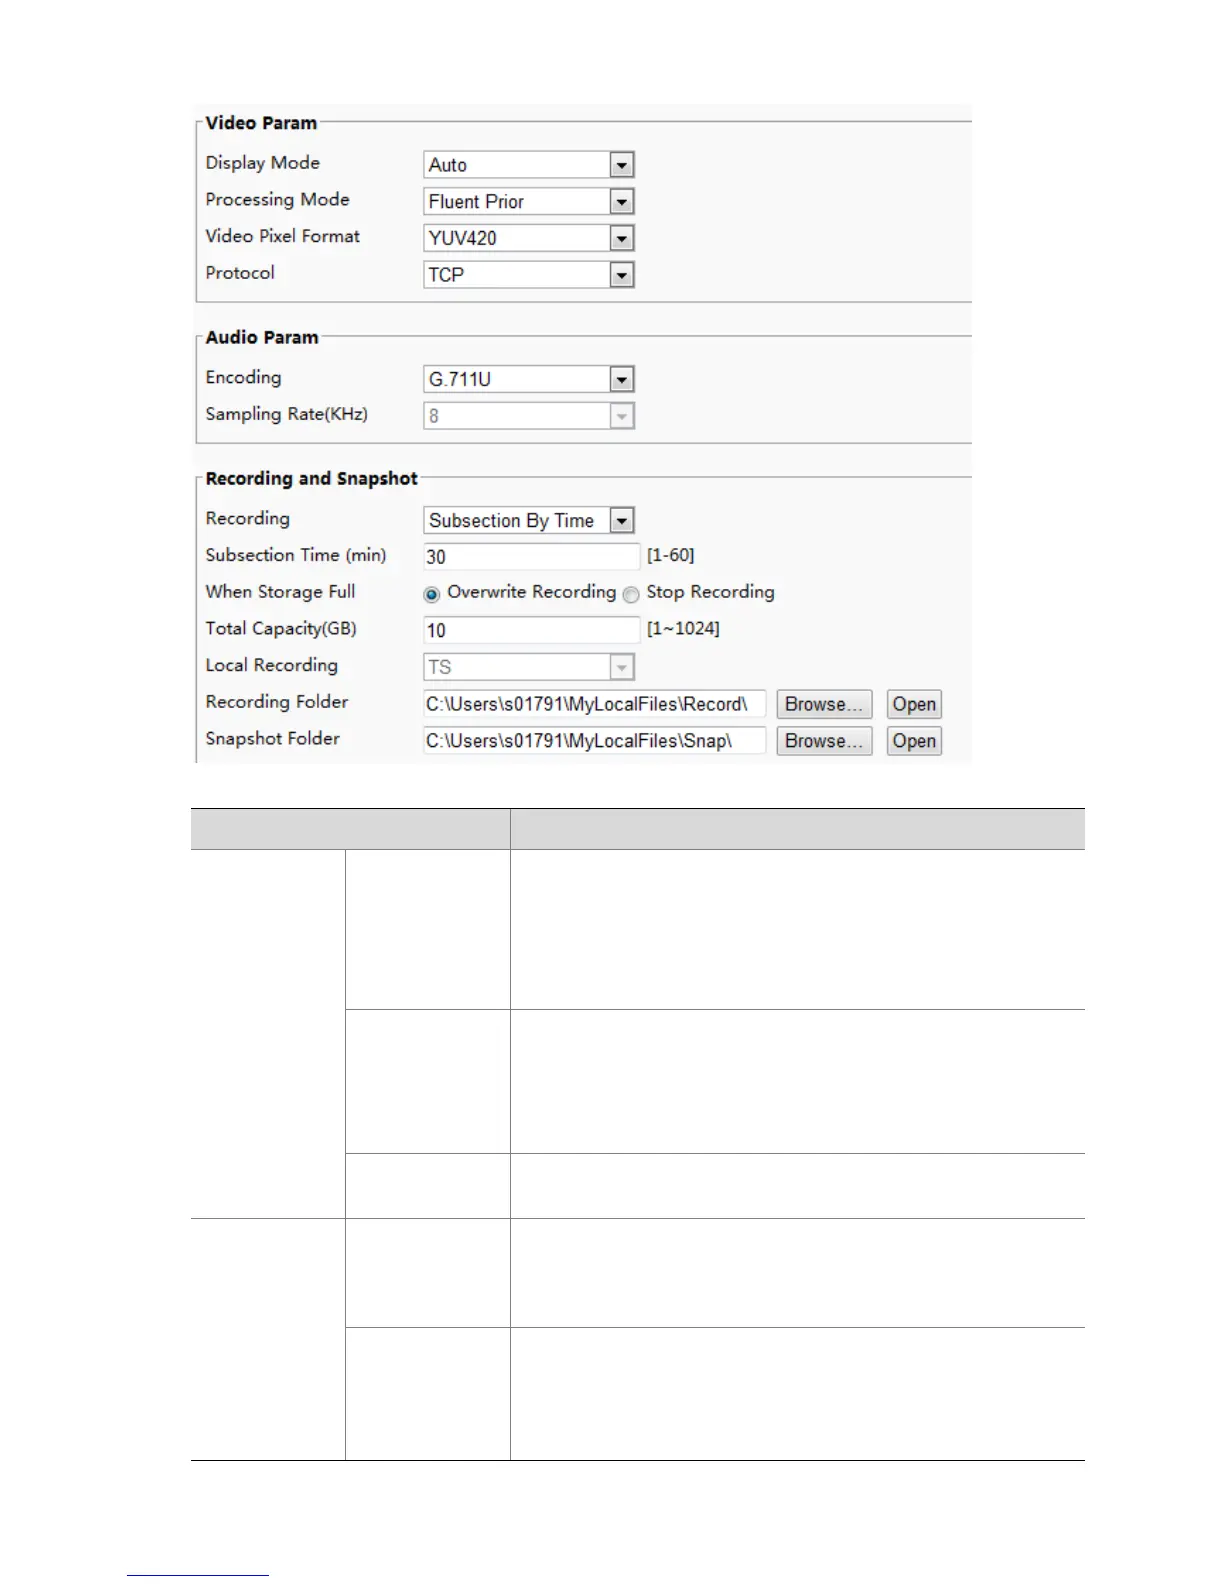Open the Recording Folder location
1224x1584 pixels.
tap(914, 704)
